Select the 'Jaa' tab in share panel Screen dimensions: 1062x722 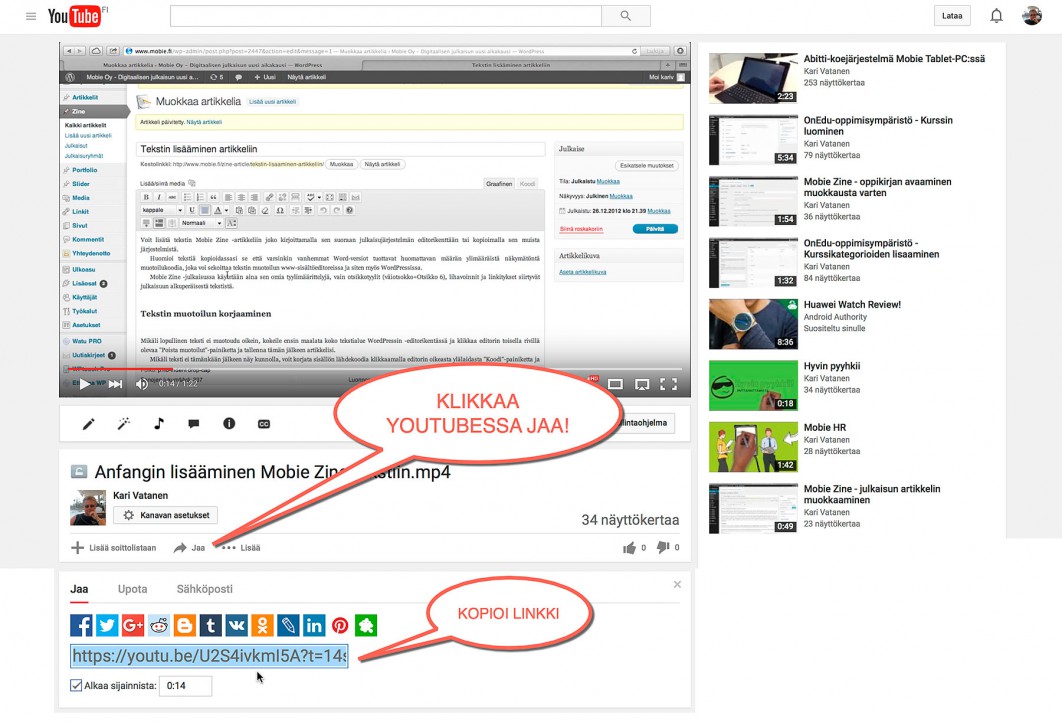pyautogui.click(x=79, y=589)
